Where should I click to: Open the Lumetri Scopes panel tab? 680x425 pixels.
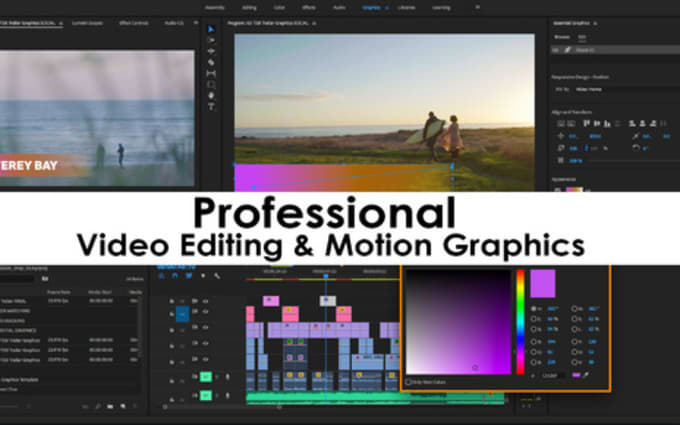tap(88, 23)
